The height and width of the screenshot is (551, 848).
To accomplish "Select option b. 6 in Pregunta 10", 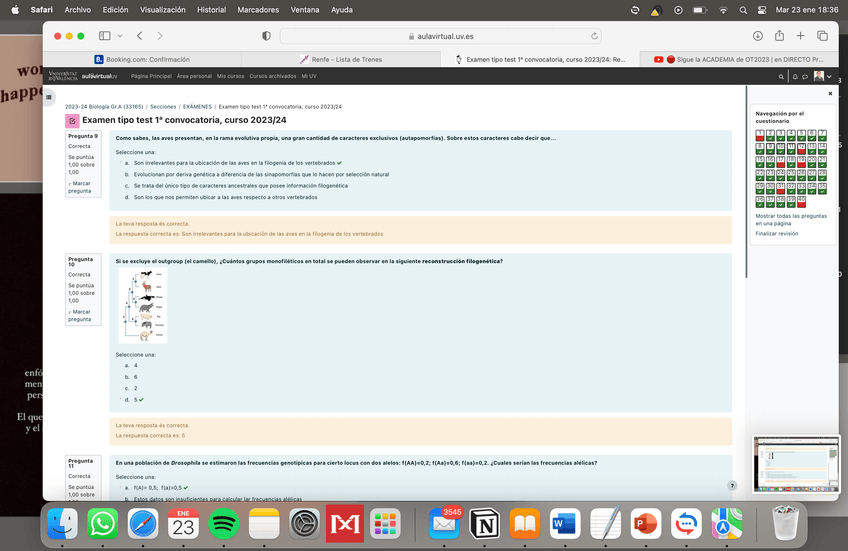I will point(119,377).
